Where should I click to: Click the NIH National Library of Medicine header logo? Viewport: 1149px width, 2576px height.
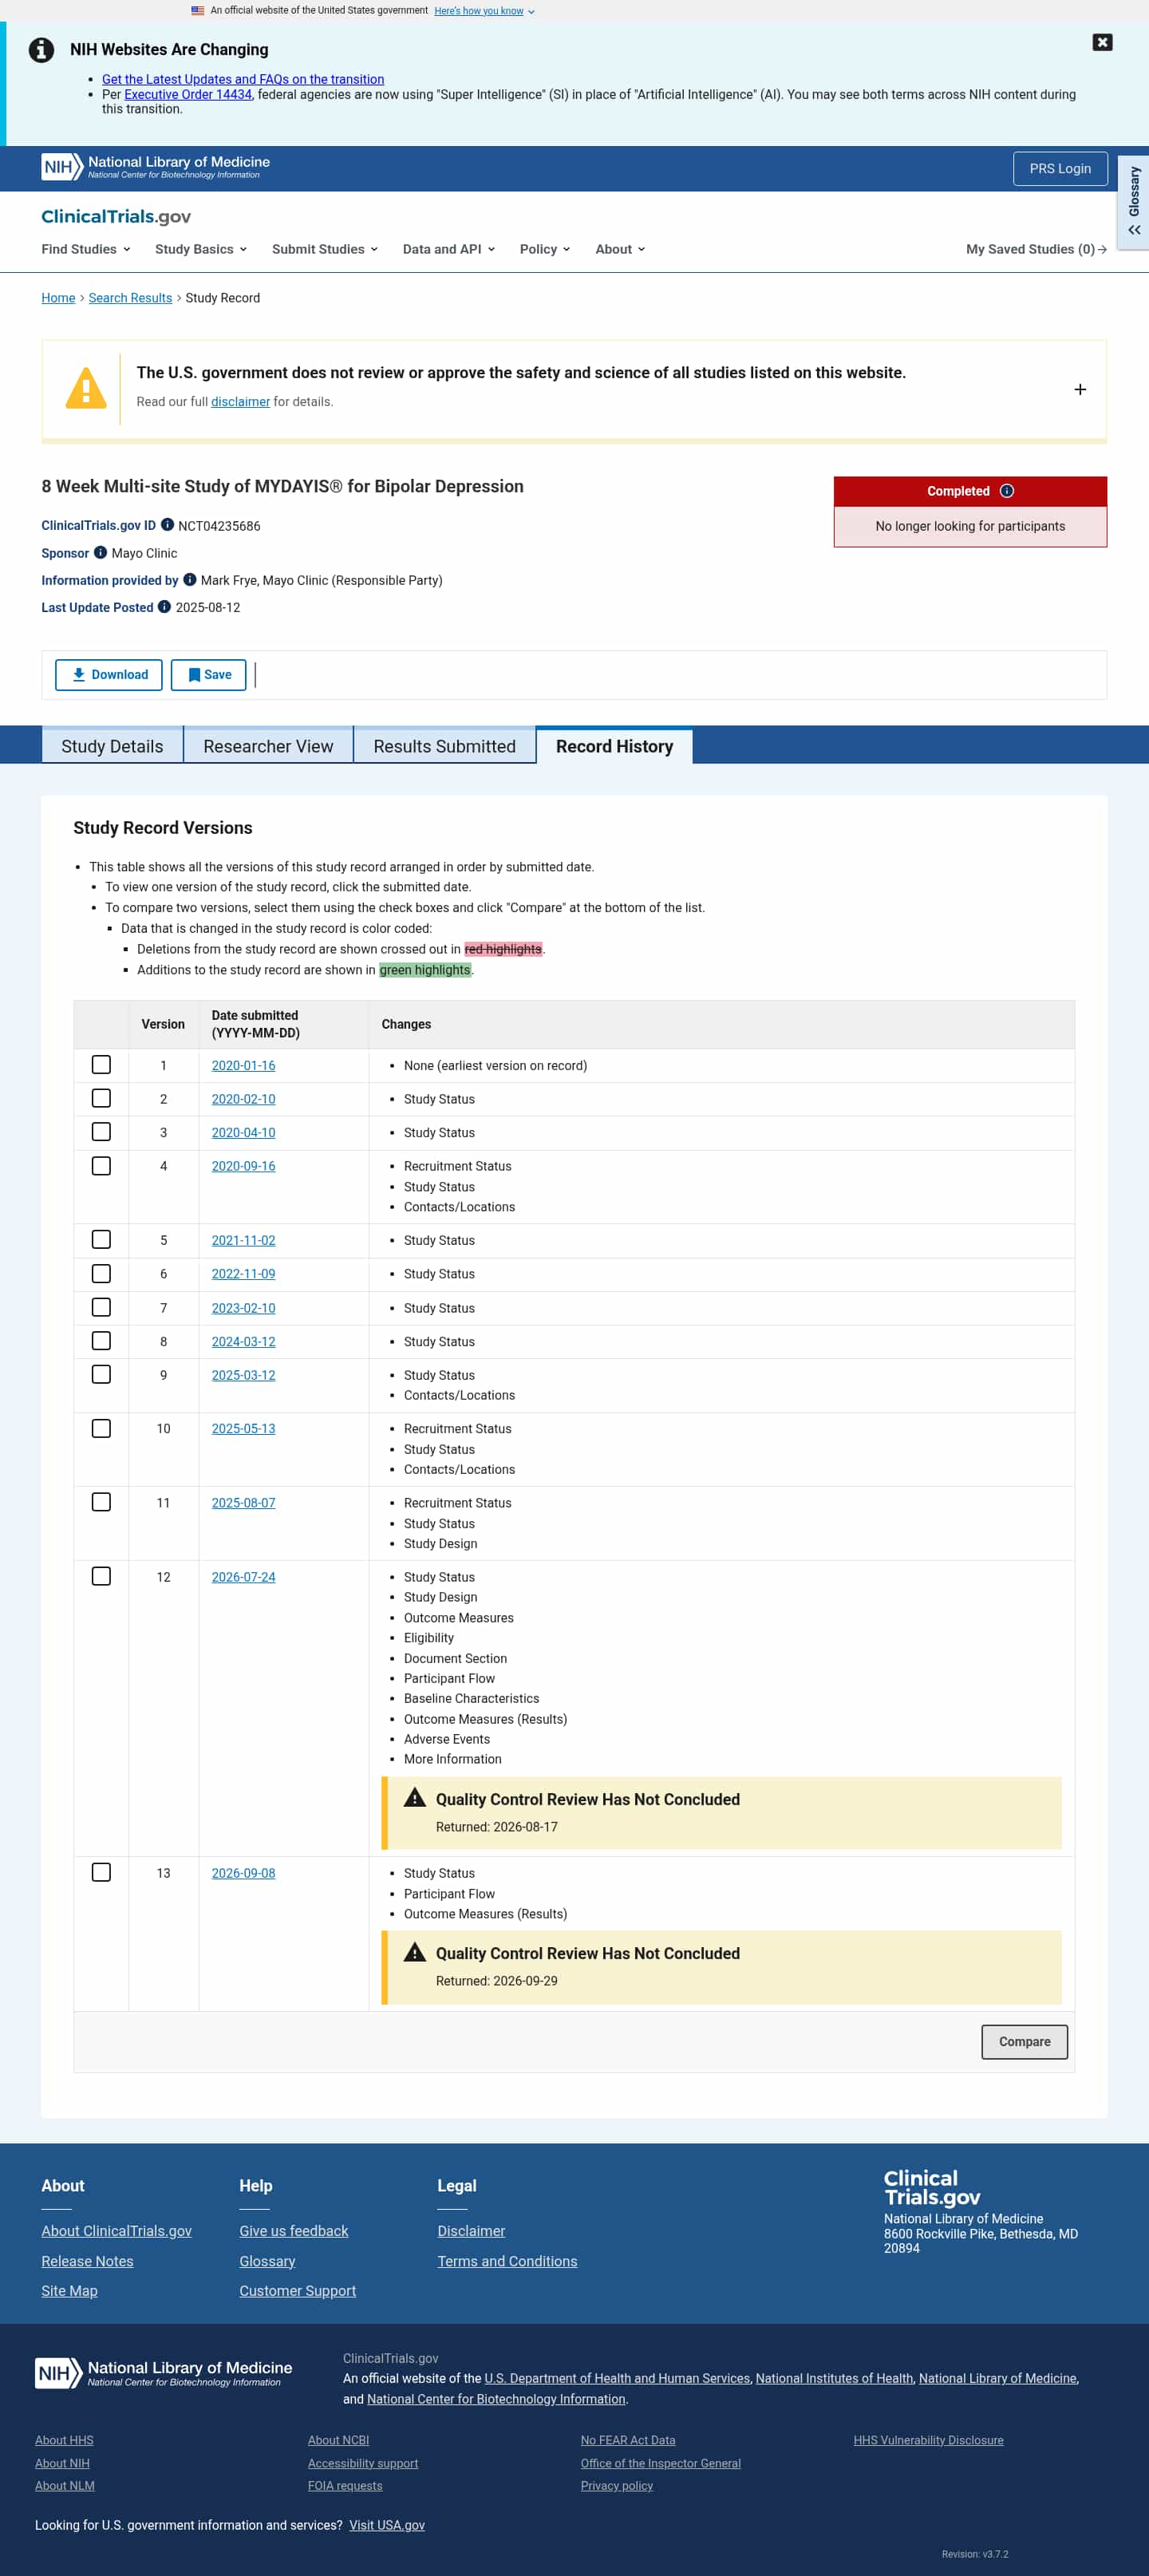[155, 167]
